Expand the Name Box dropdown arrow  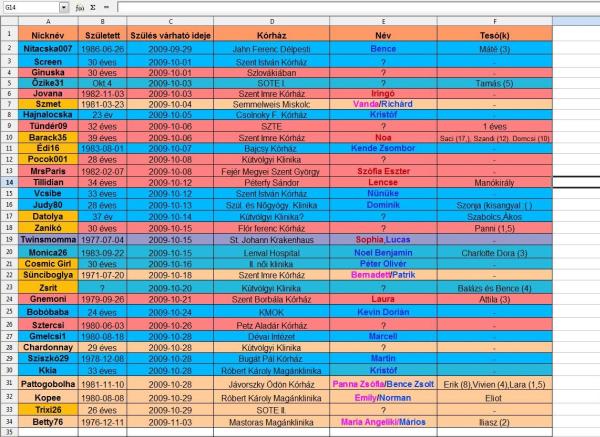click(64, 7)
